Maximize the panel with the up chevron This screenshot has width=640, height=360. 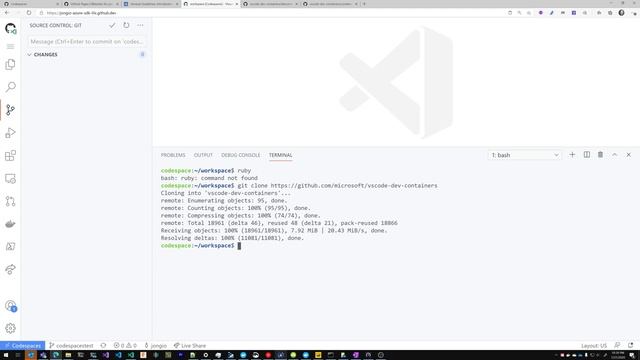point(614,155)
